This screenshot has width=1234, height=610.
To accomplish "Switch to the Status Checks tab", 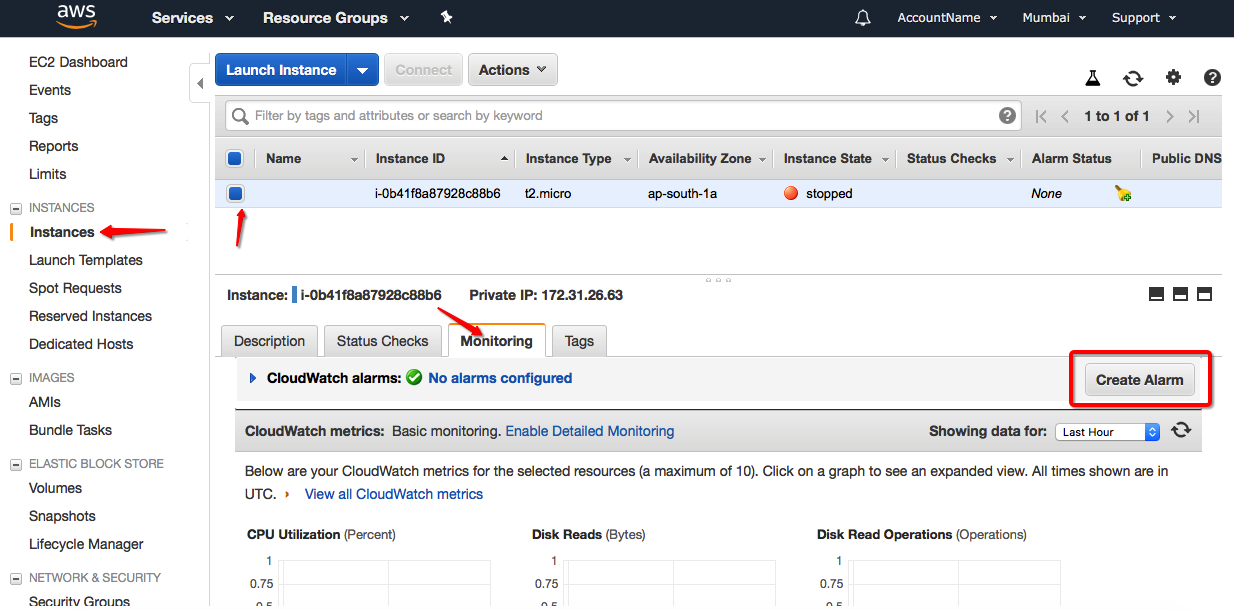I will tap(382, 341).
